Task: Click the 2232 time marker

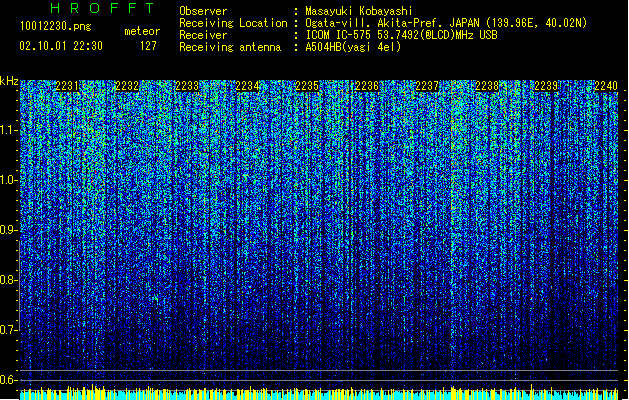Action: 127,86
